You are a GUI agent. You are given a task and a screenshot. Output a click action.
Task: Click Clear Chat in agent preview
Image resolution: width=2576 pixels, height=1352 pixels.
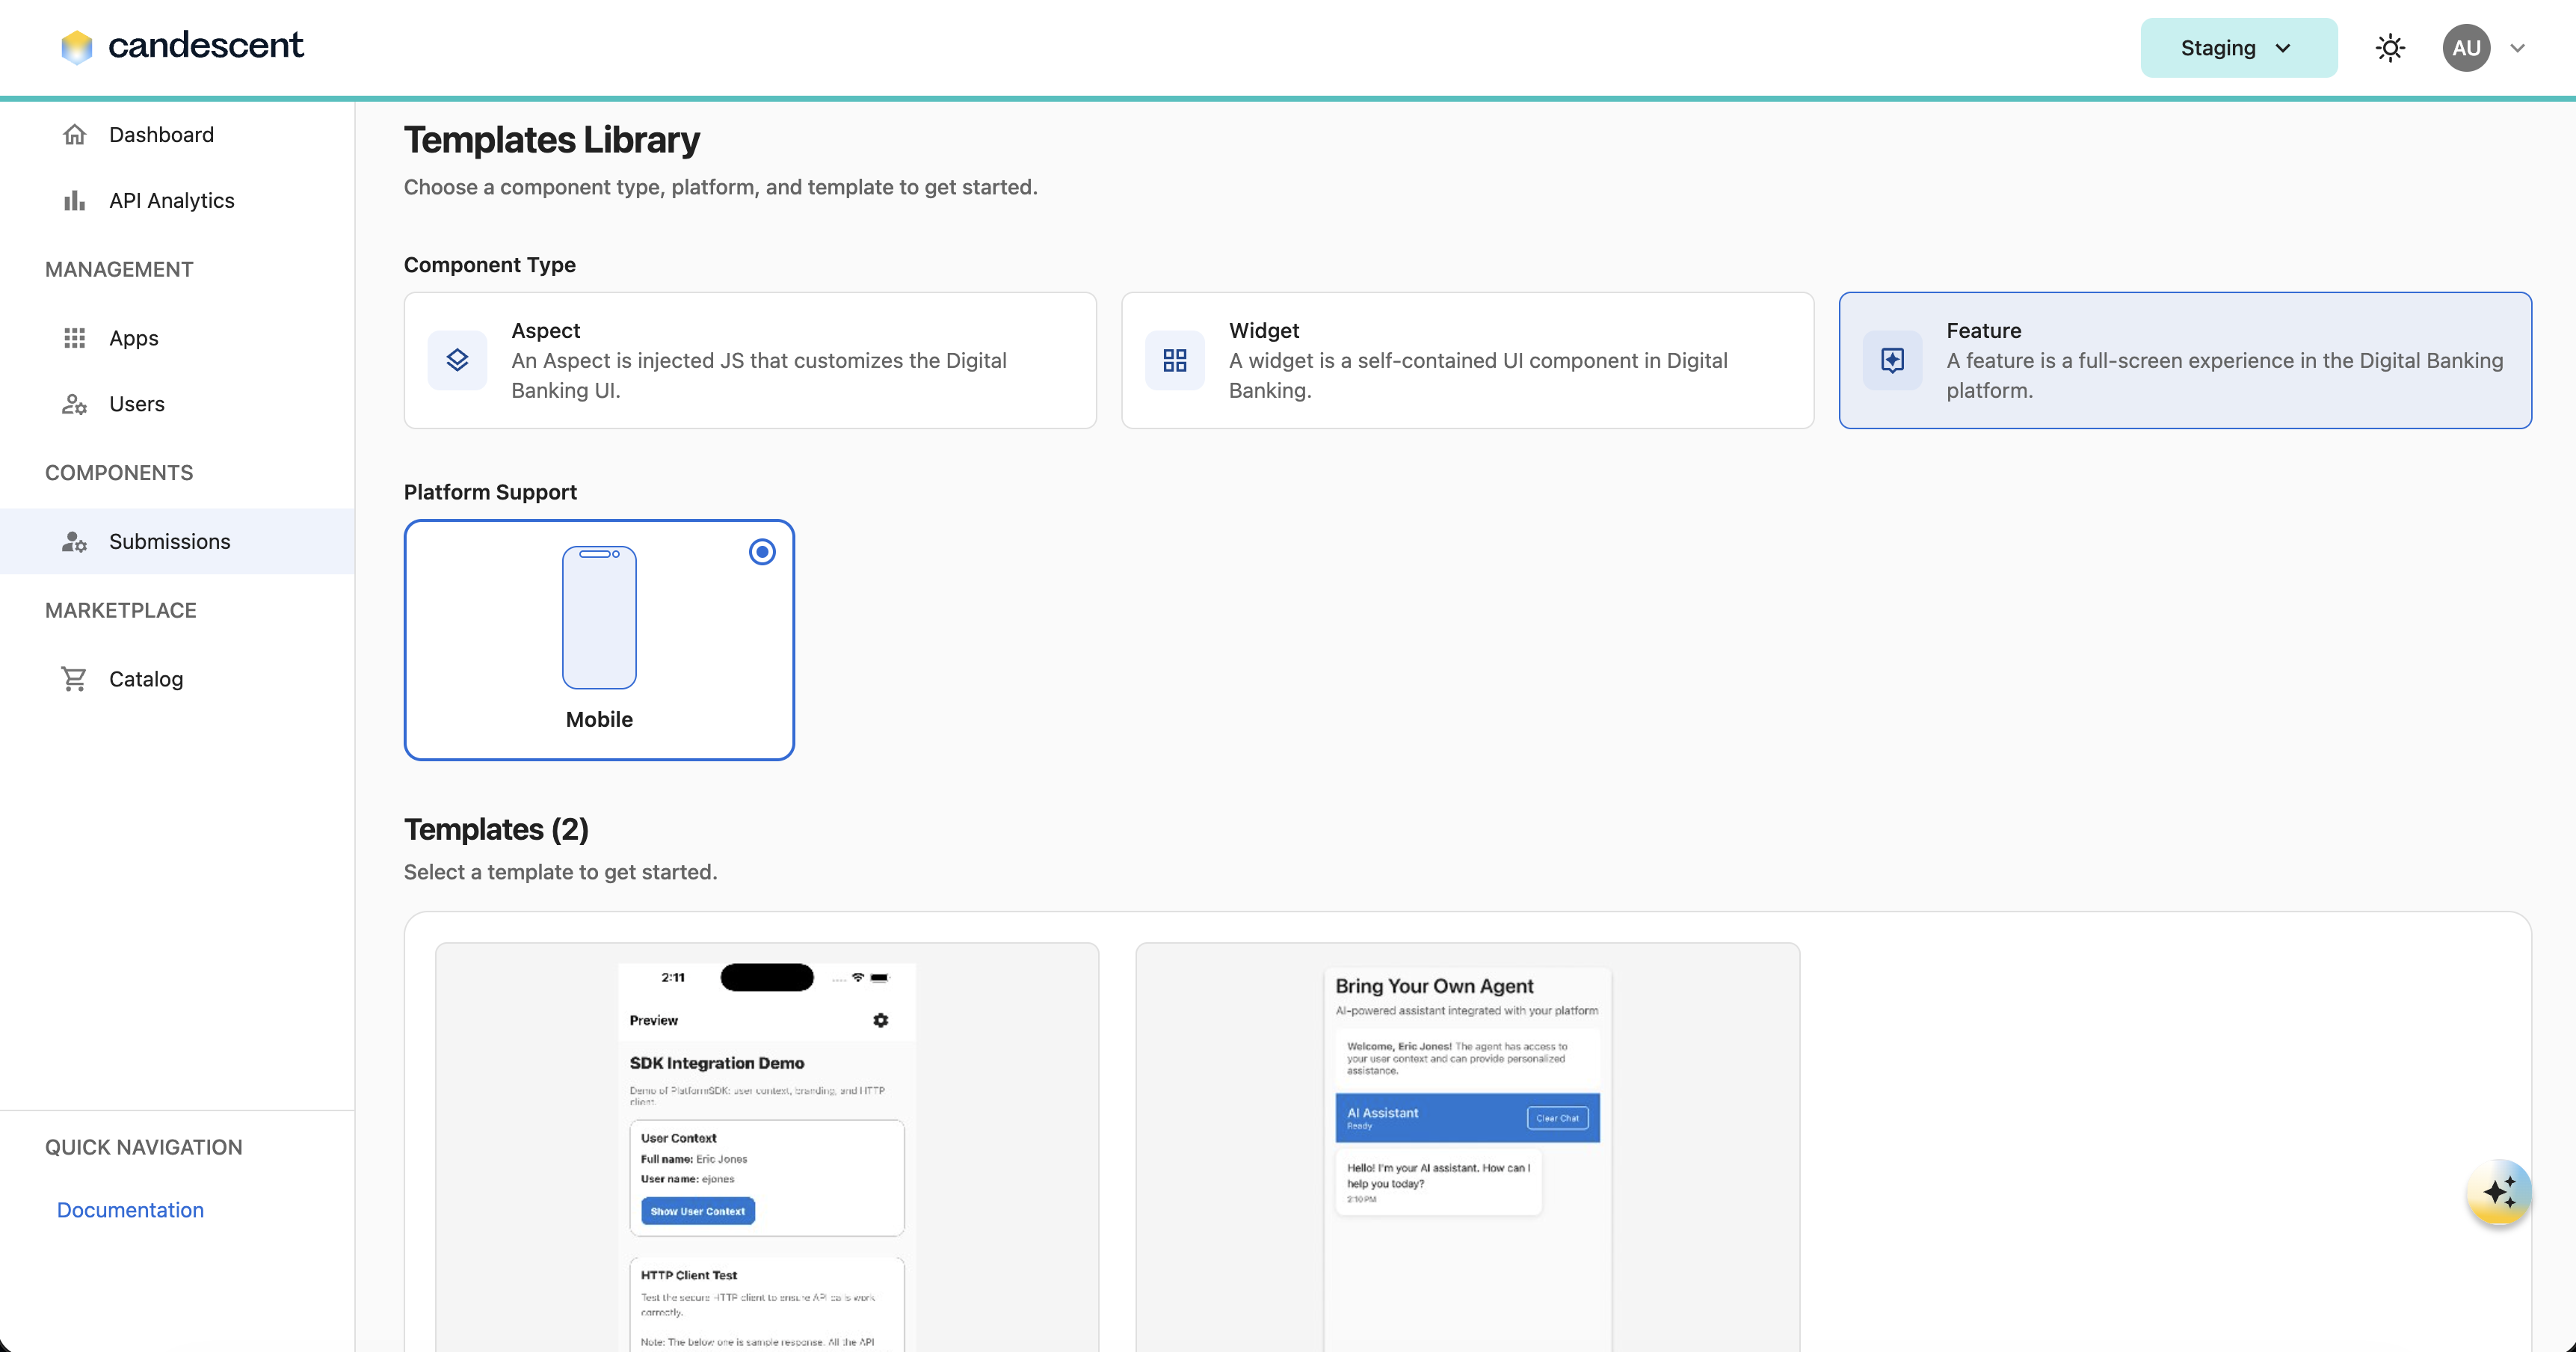pos(1557,1118)
